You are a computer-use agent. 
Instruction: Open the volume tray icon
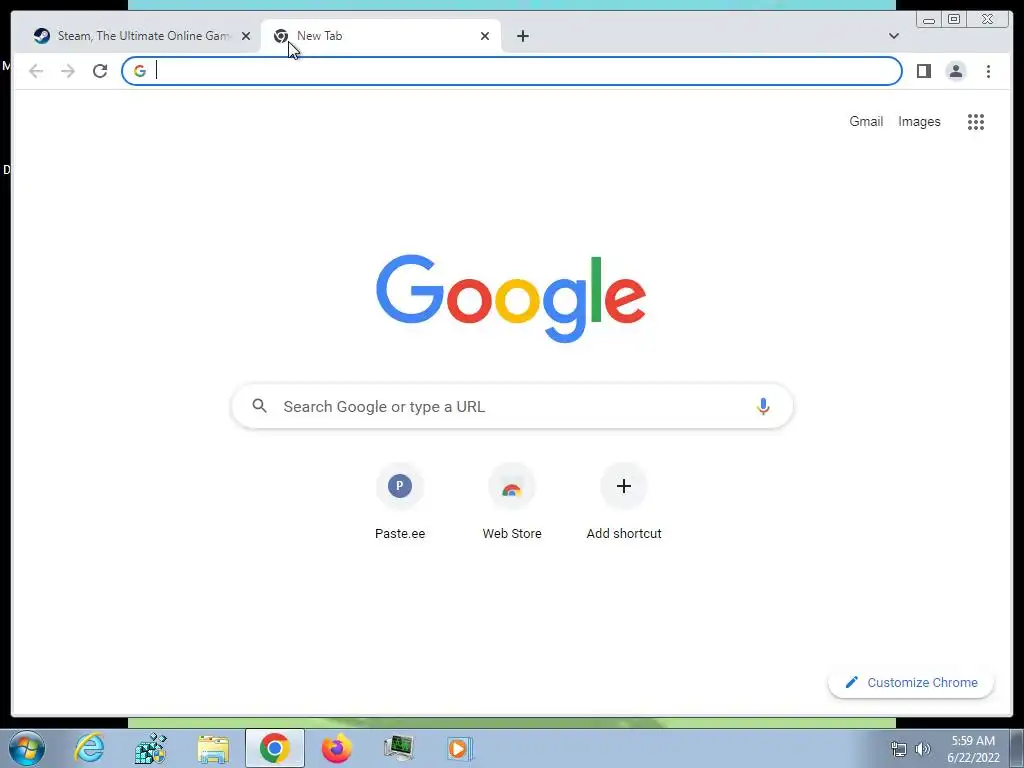[922, 749]
